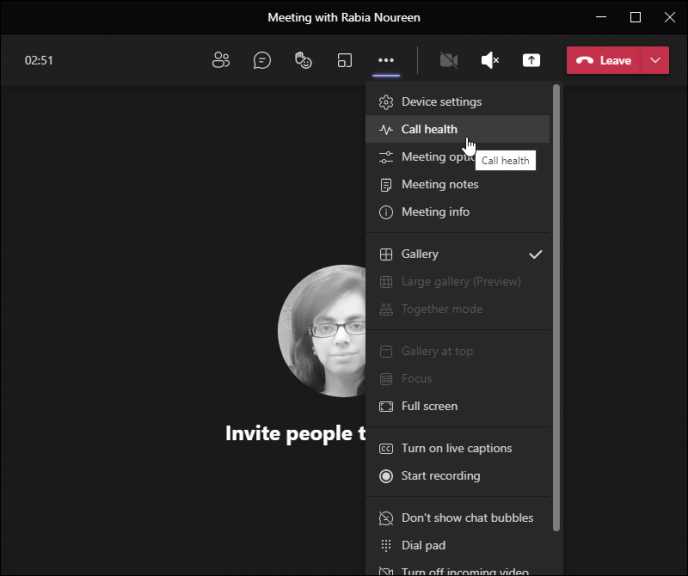688x576 pixels.
Task: Open the share content tray
Action: point(531,60)
